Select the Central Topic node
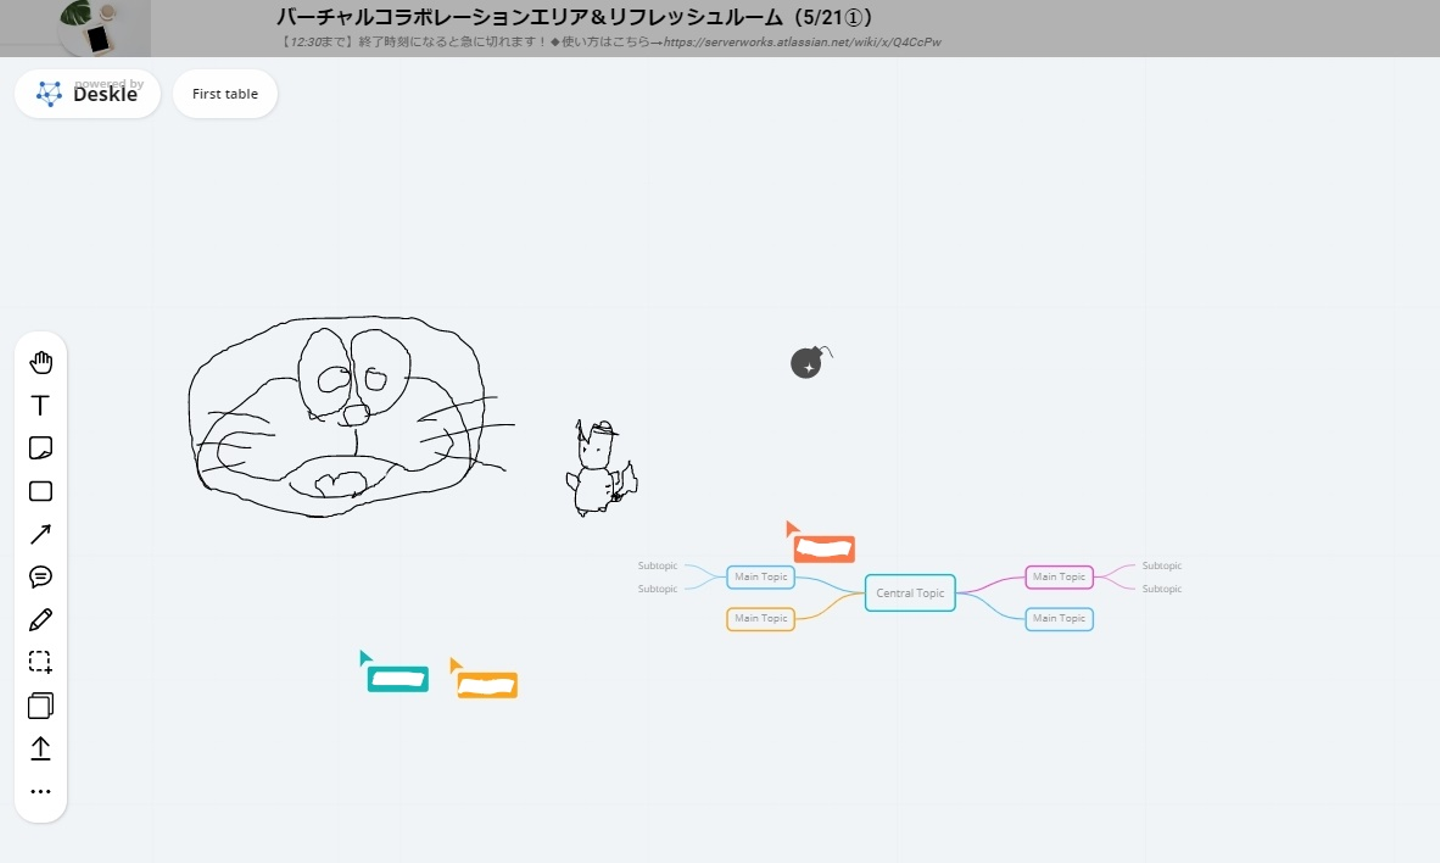The image size is (1440, 863). click(910, 593)
